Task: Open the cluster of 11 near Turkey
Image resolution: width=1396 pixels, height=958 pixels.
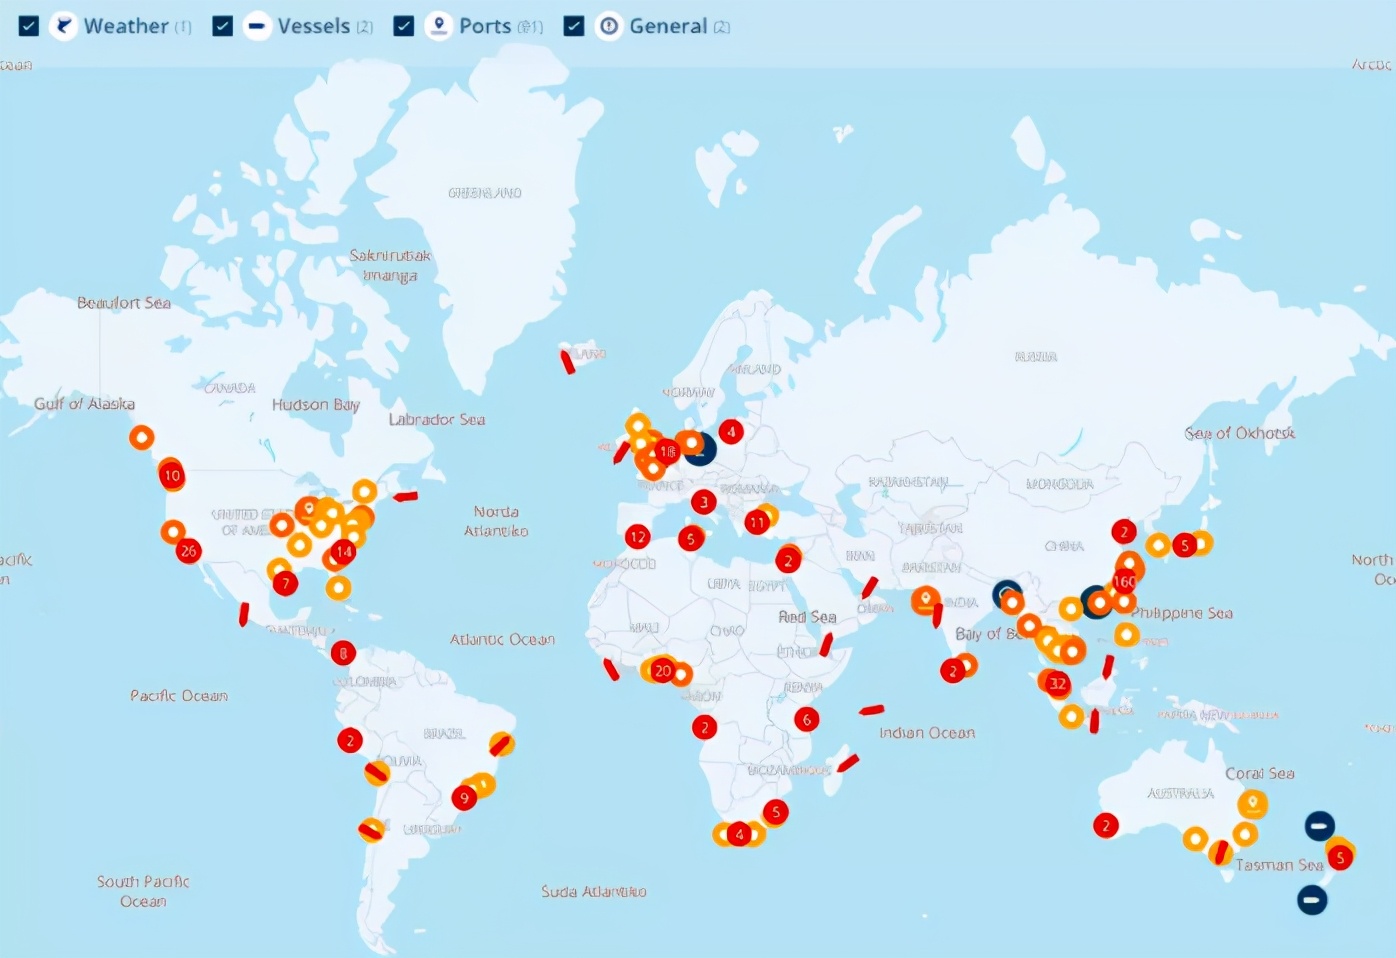Action: tap(757, 522)
